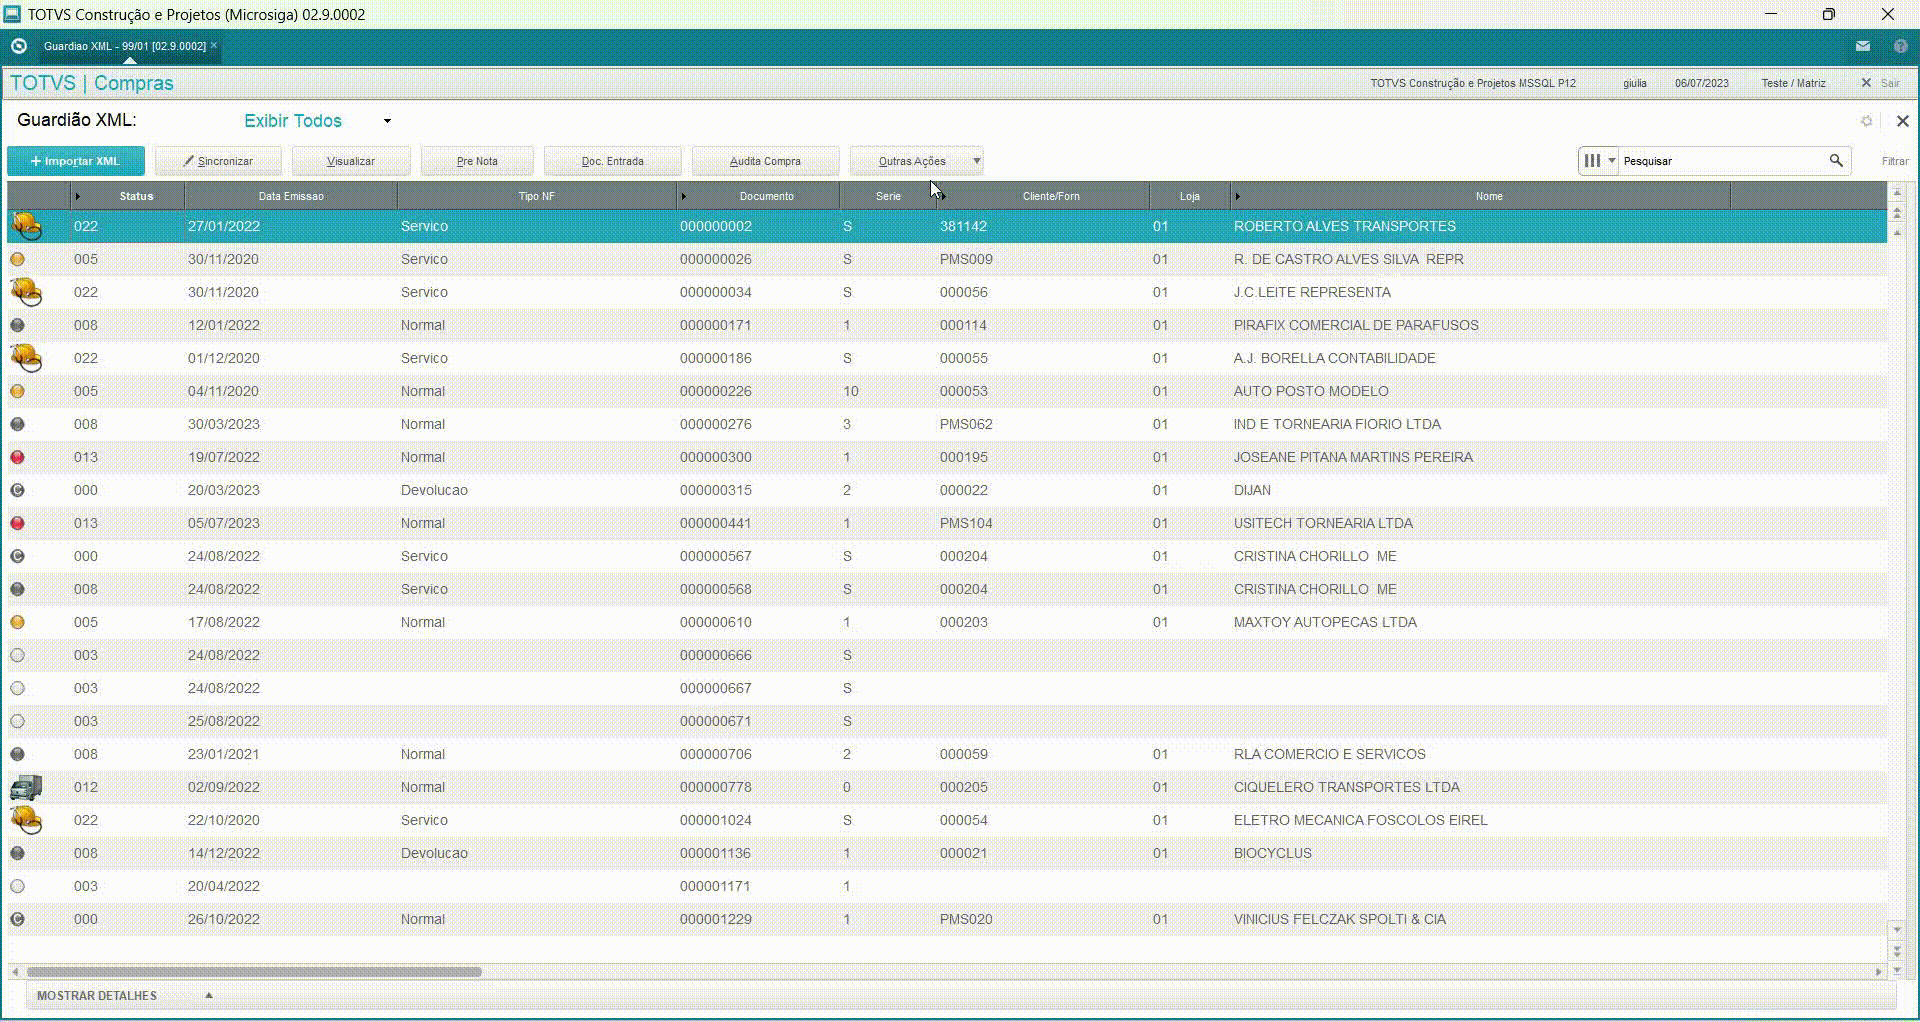Click orange status dot of document 000000026

point(17,259)
